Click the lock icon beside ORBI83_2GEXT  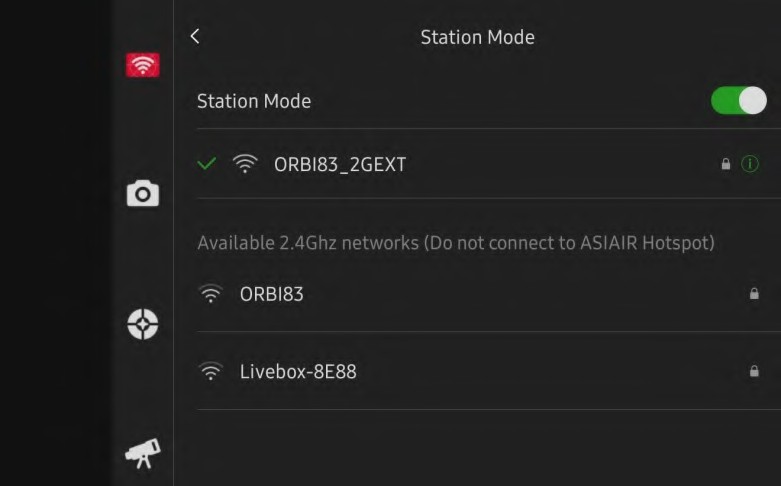[x=726, y=164]
